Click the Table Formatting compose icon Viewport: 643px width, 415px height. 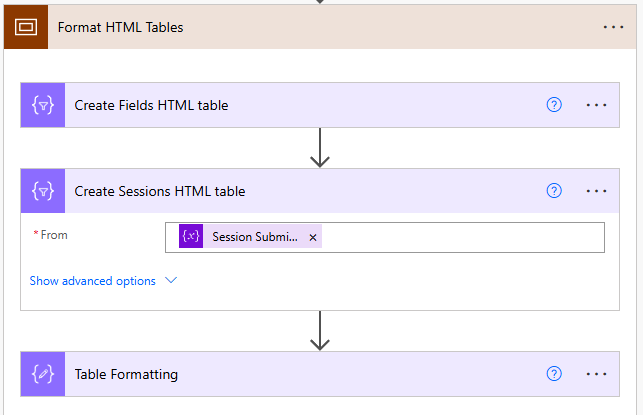[43, 375]
